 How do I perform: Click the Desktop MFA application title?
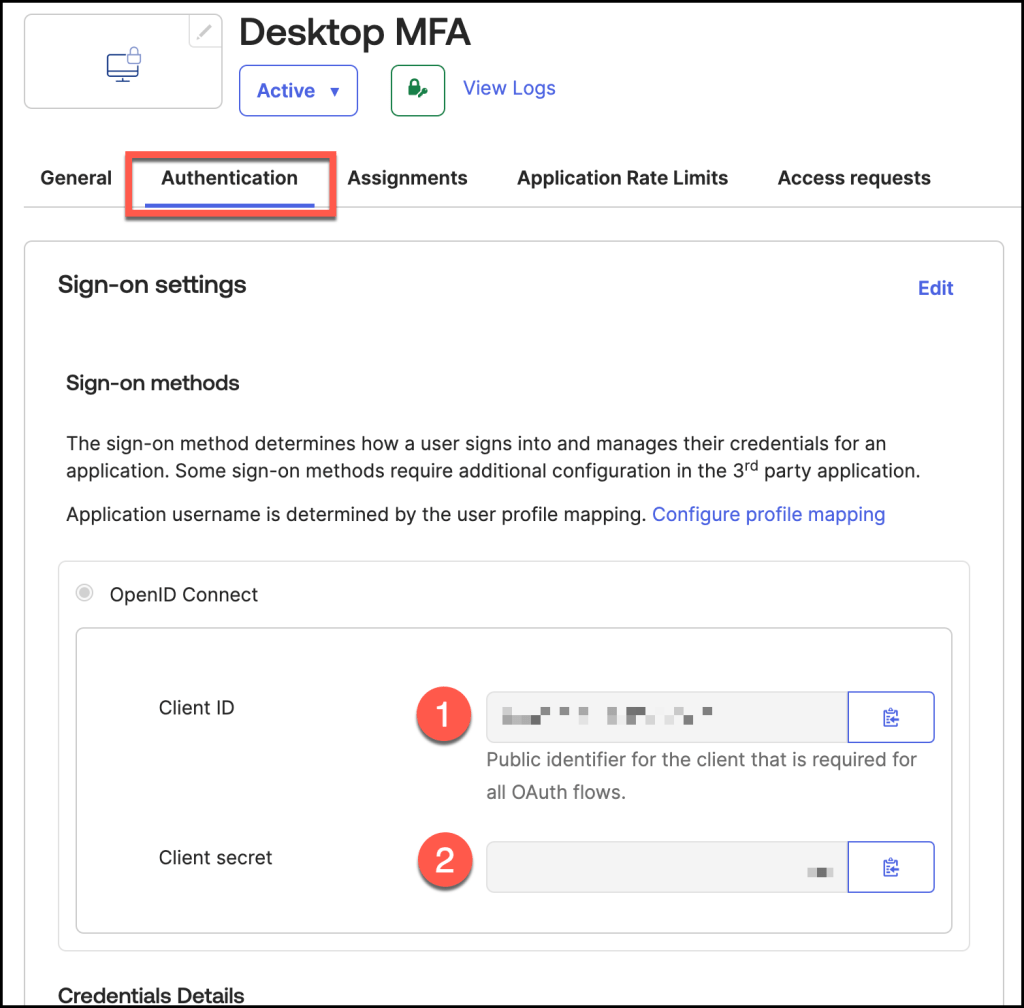[x=354, y=33]
